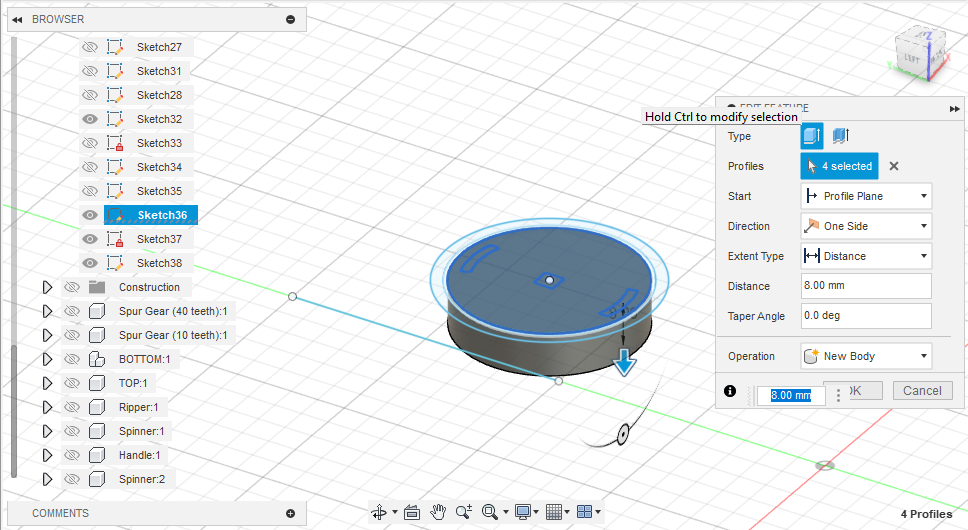The width and height of the screenshot is (968, 530).
Task: Click the Browser panel minus button
Action: (x=290, y=20)
